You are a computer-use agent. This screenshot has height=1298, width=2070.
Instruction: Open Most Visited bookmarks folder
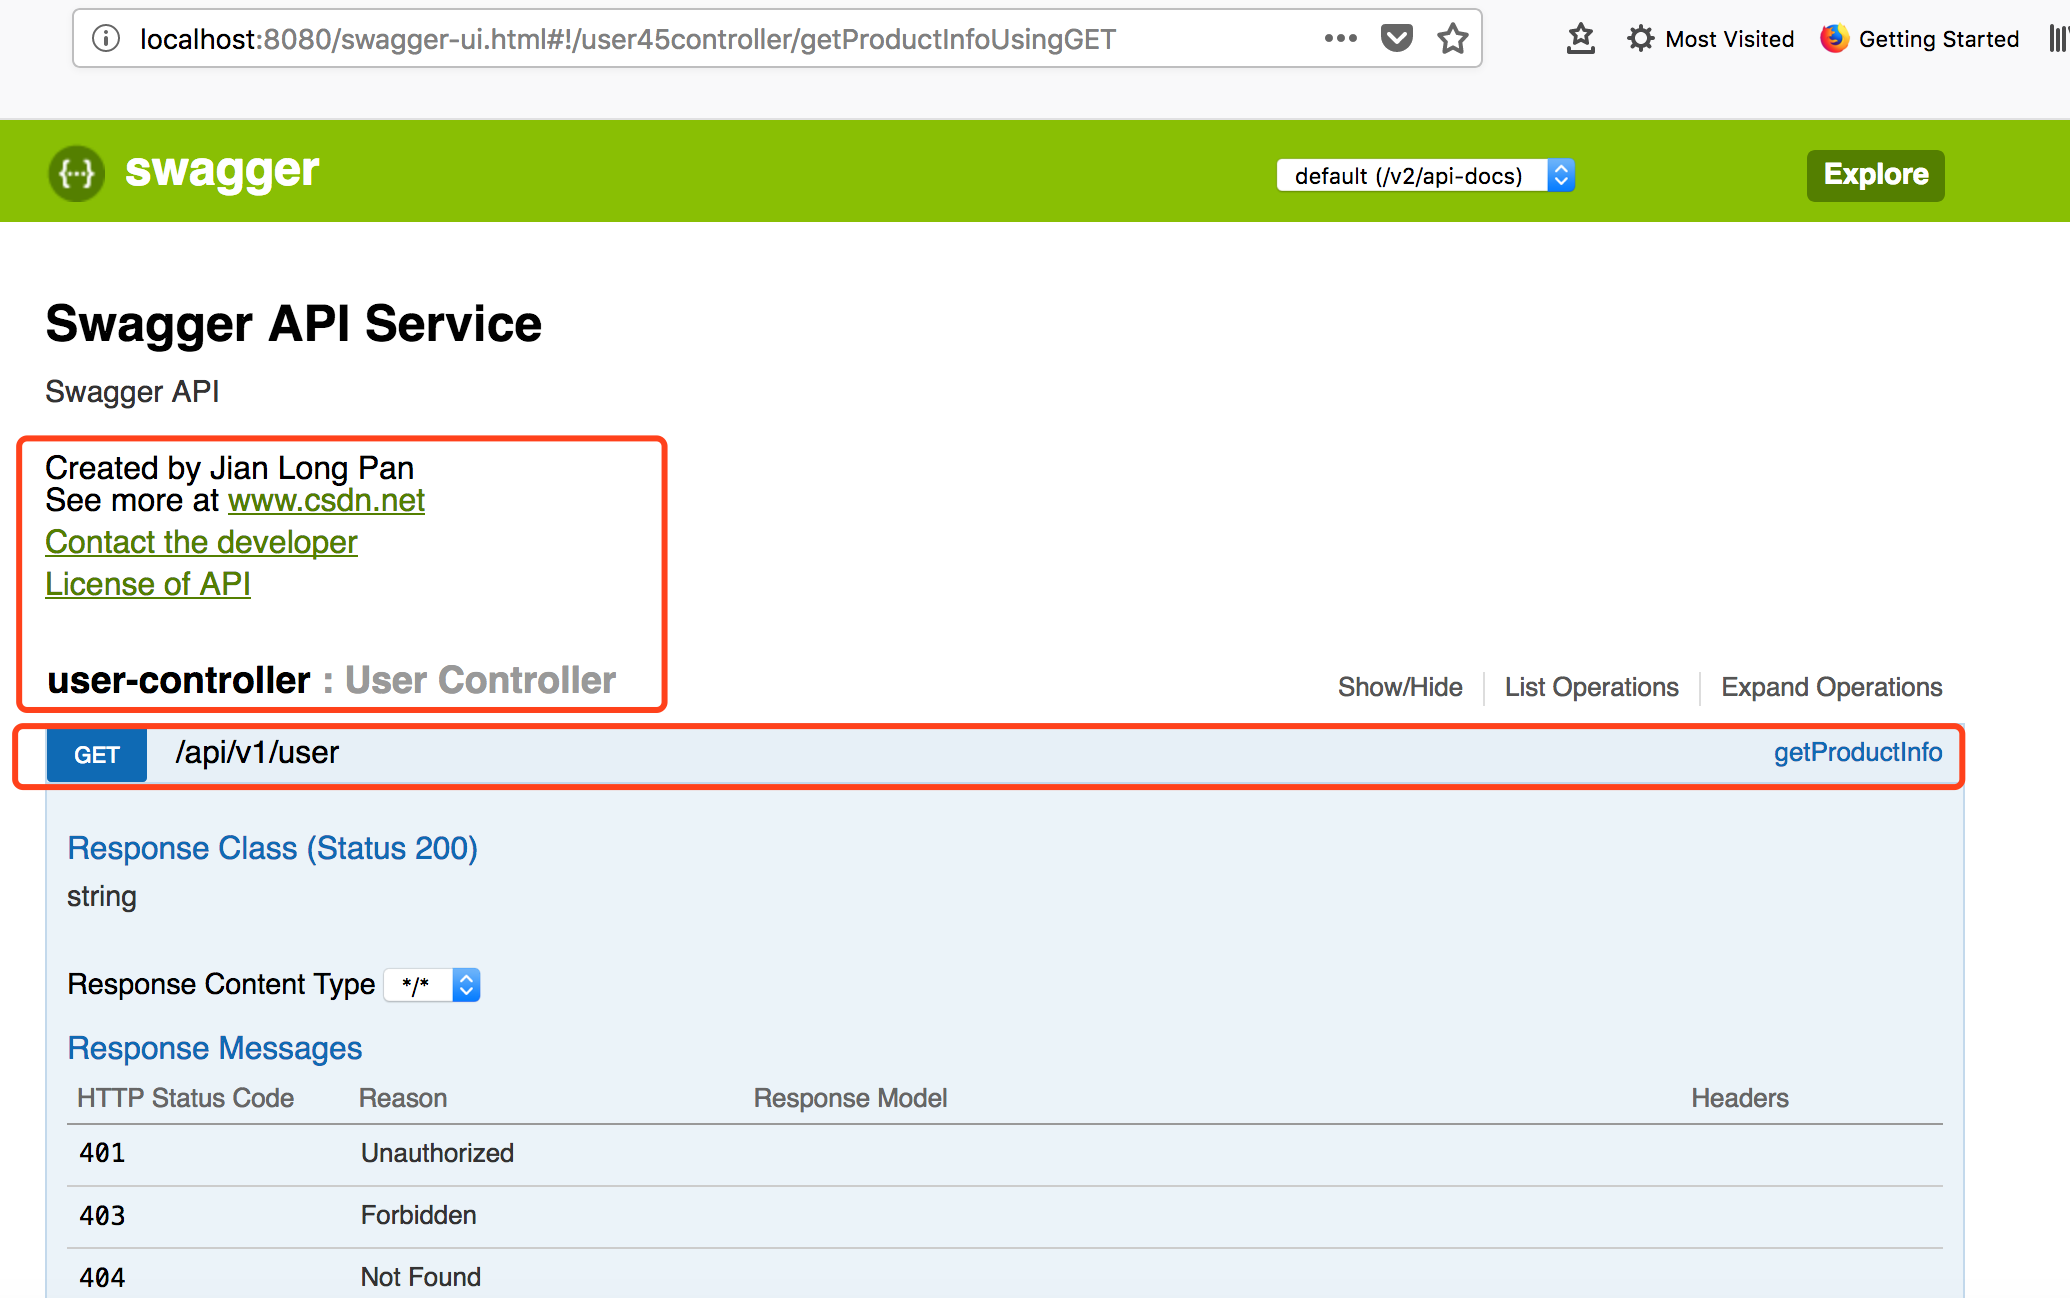[x=1710, y=39]
